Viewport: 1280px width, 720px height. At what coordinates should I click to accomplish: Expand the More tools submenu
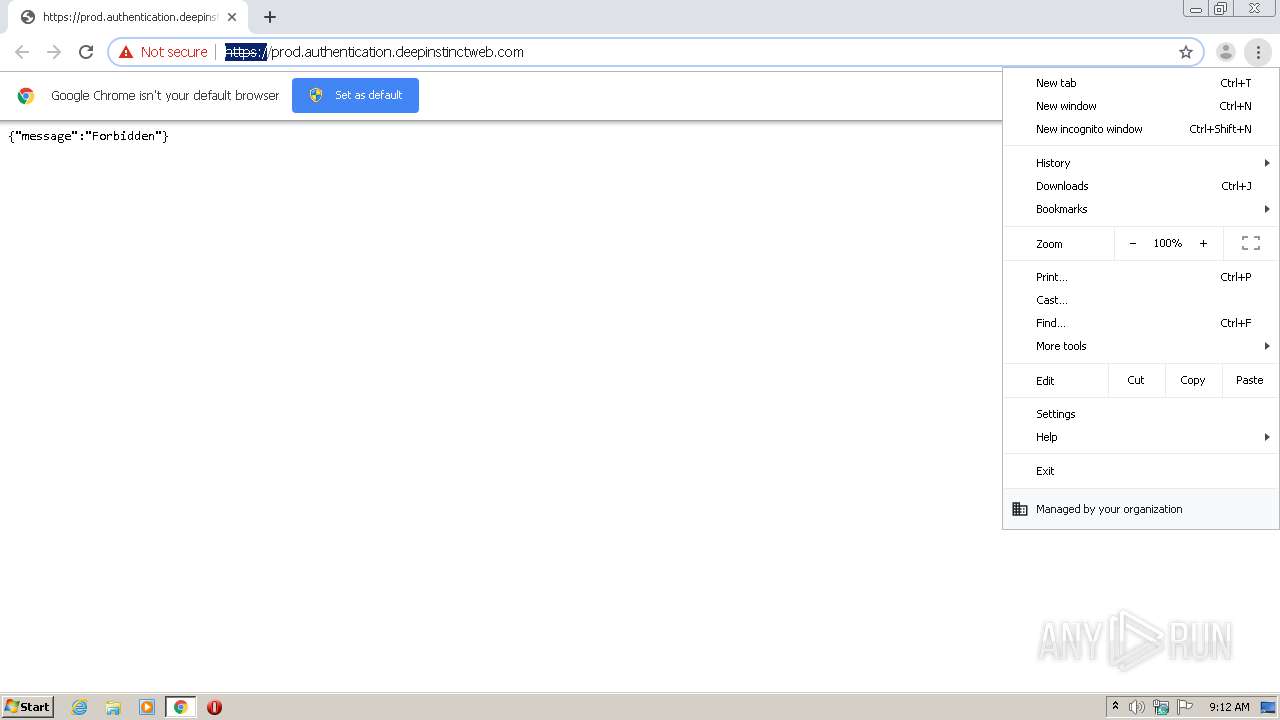pos(1141,346)
